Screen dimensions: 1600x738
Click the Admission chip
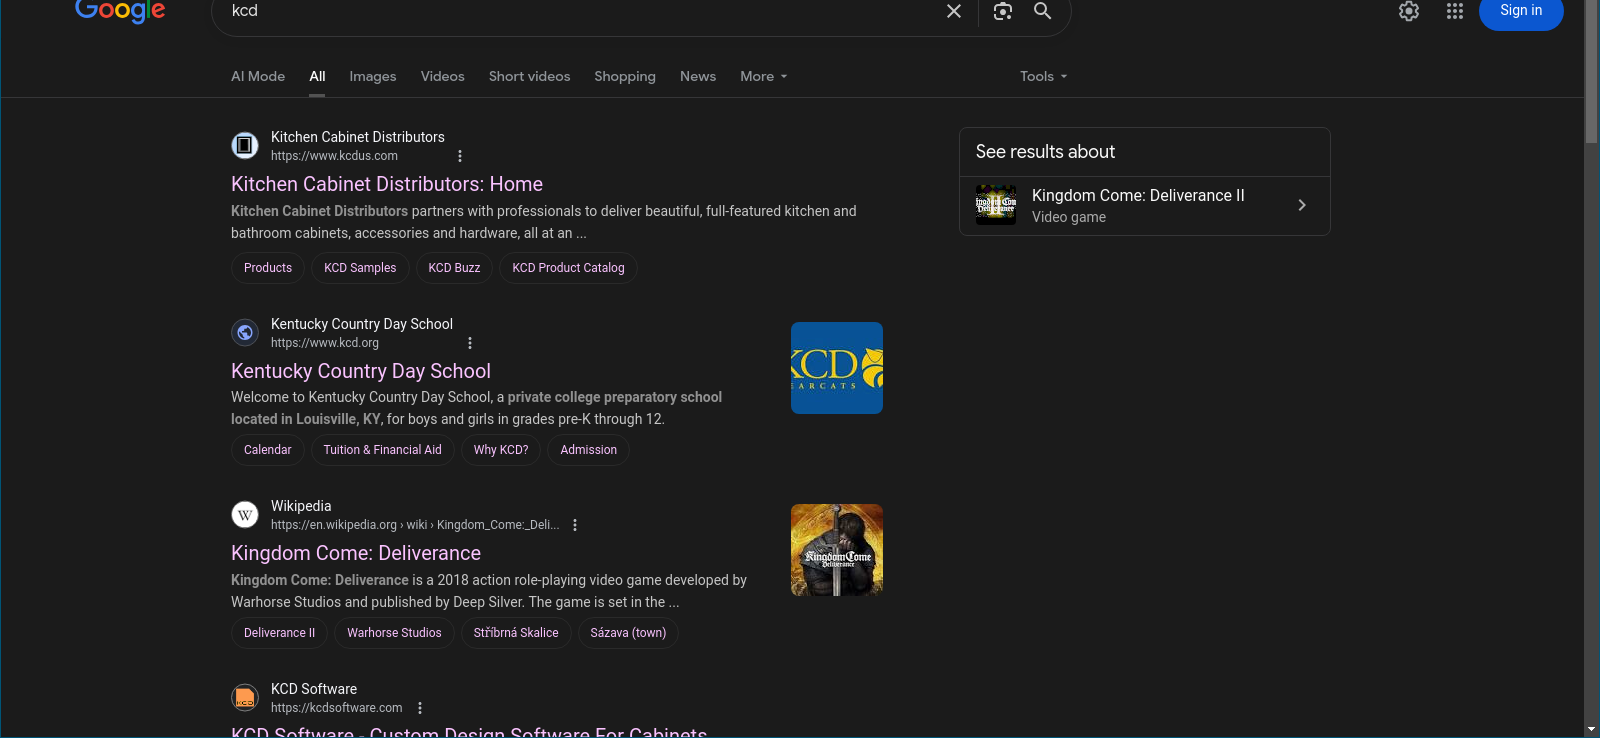(589, 450)
